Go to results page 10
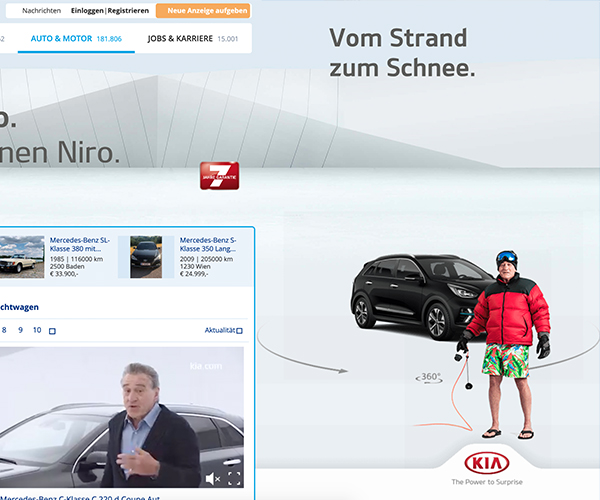Screen dimensions: 600x500 [37, 330]
